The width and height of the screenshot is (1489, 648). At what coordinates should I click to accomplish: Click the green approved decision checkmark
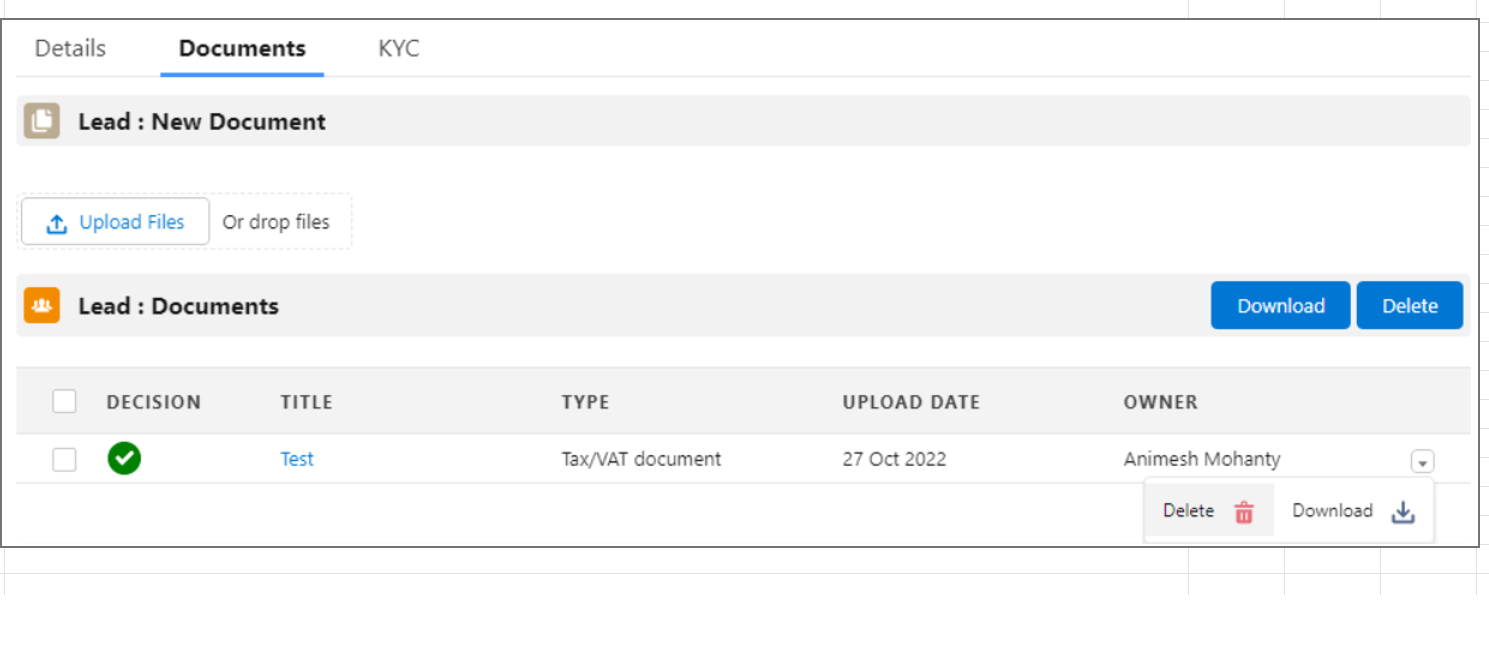tap(124, 459)
